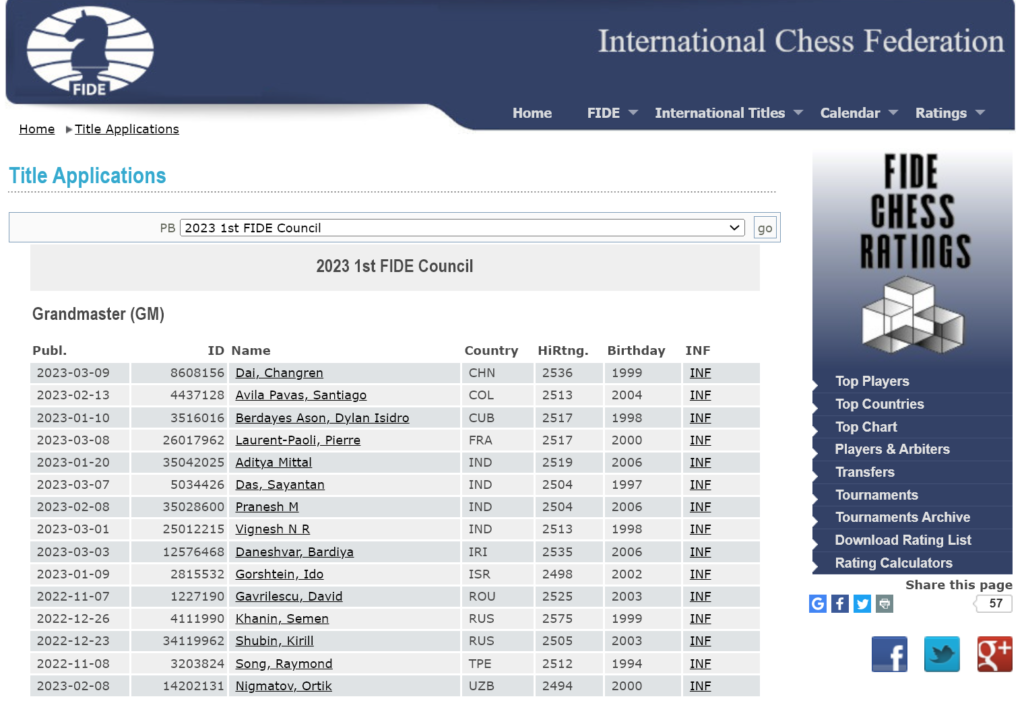Open Top Countries sidebar link
Image resolution: width=1024 pixels, height=701 pixels.
tap(880, 404)
